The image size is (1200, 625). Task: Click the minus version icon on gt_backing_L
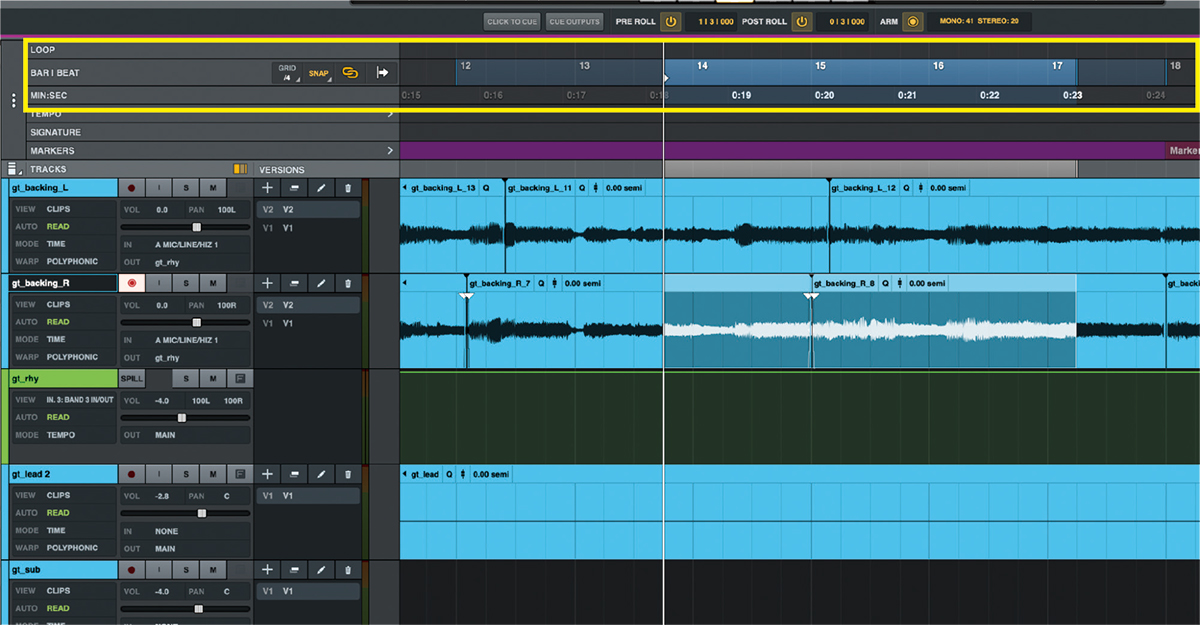tap(294, 188)
